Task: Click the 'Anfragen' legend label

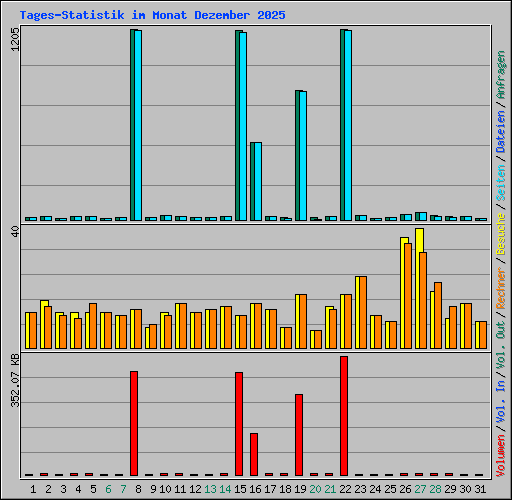Action: coord(501,75)
